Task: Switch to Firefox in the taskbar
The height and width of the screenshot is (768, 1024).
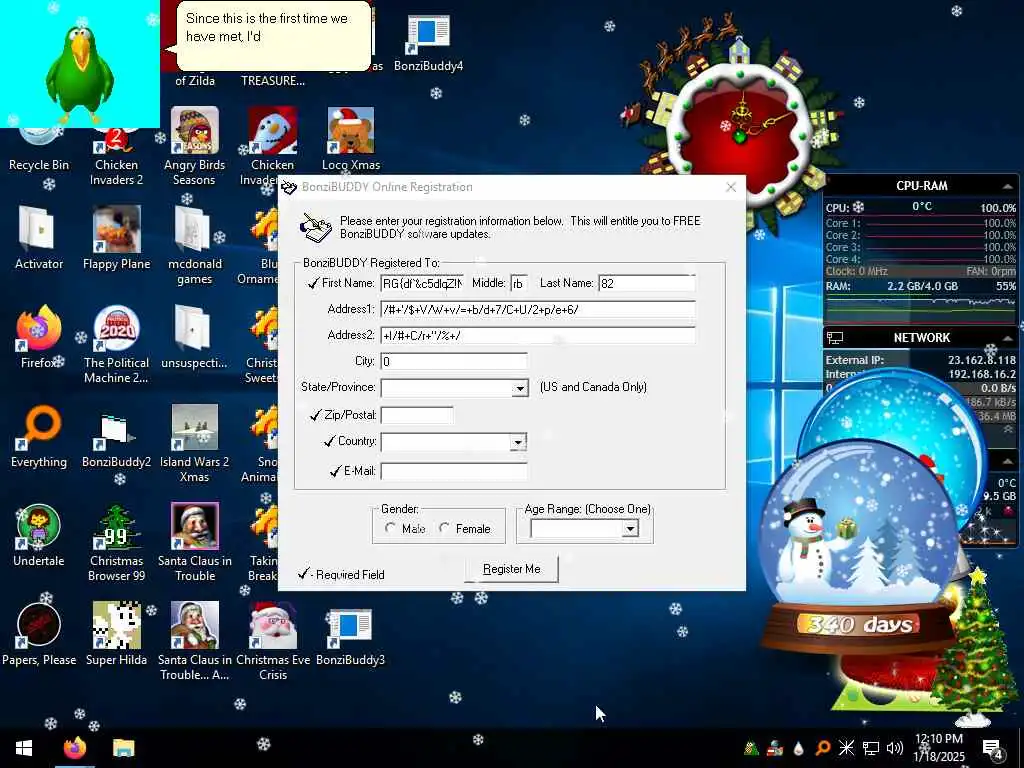Action: 75,748
